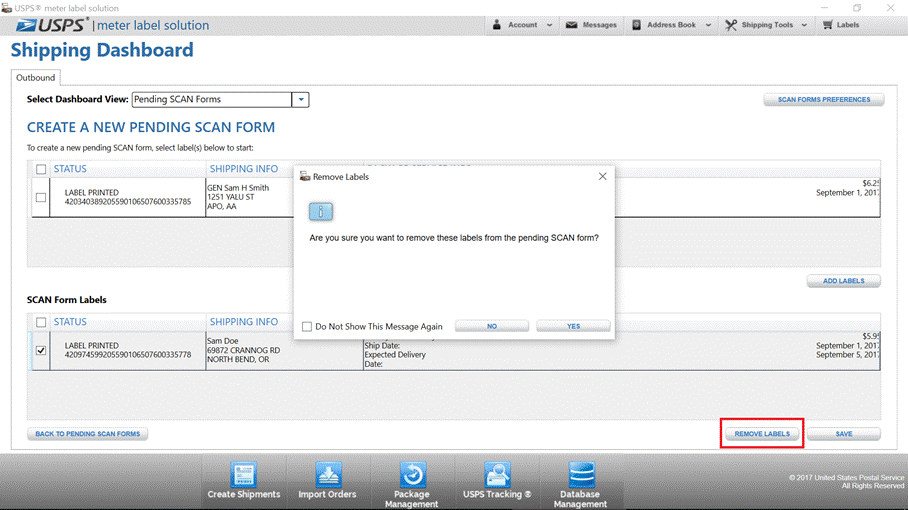This screenshot has height=510, width=908.
Task: Click the info icon in the dialog
Action: point(321,211)
